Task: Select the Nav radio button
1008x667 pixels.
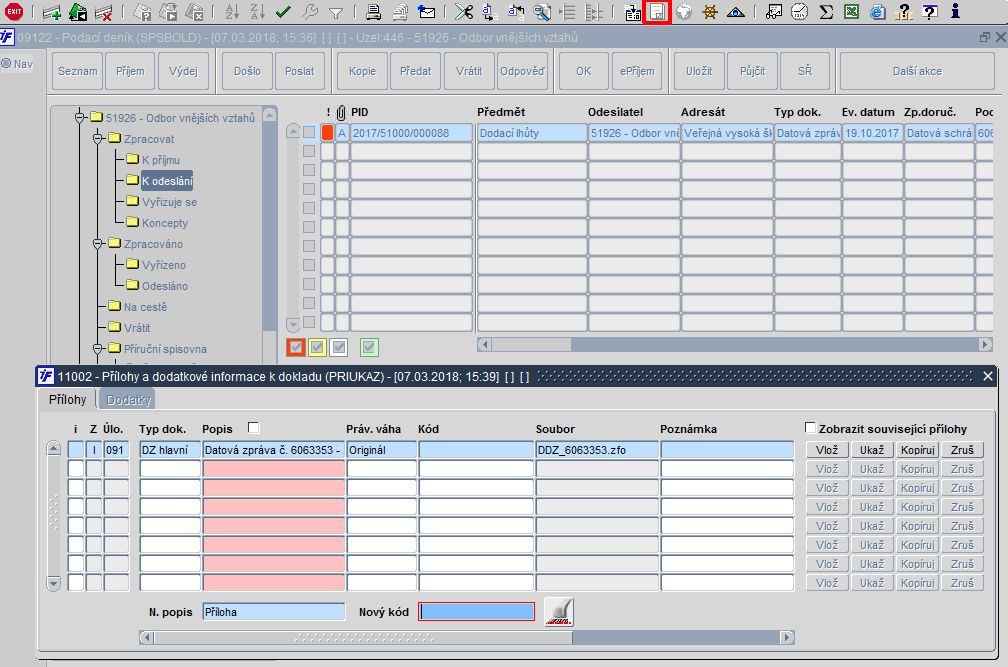Action: (x=6, y=64)
